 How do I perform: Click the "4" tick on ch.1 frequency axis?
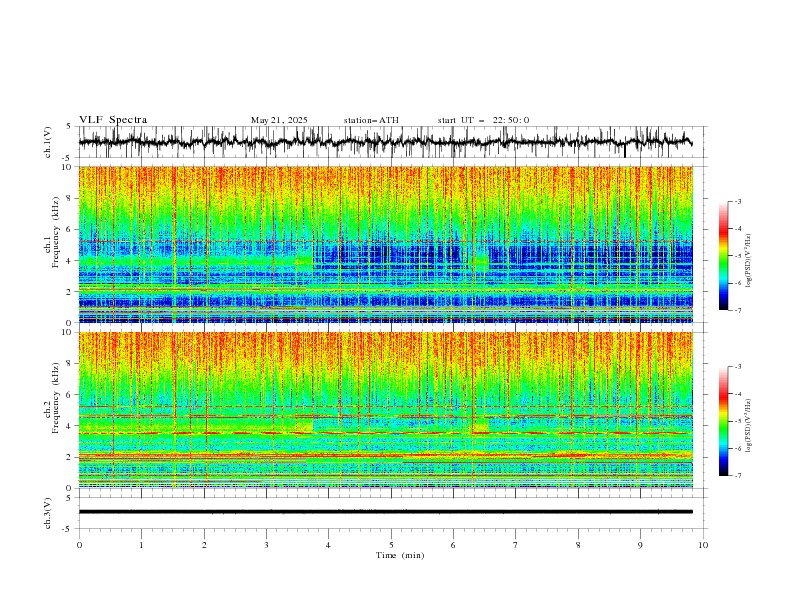(x=69, y=261)
